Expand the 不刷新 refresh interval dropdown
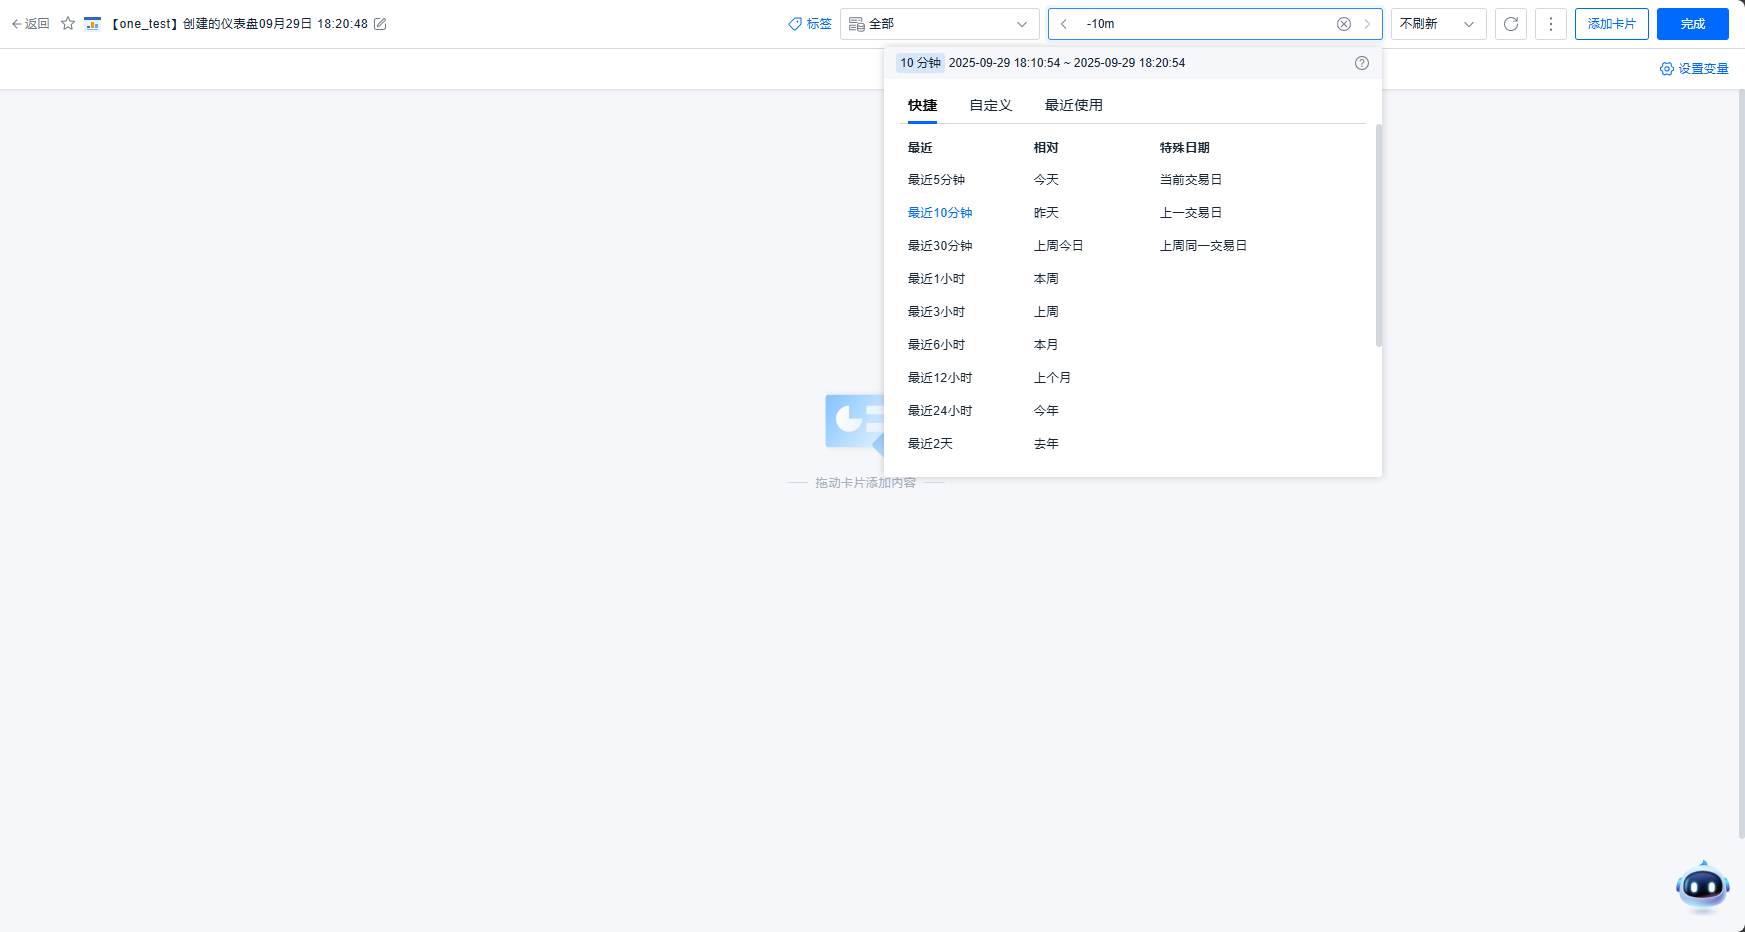Screen dimensions: 1745x932 [x=1437, y=24]
